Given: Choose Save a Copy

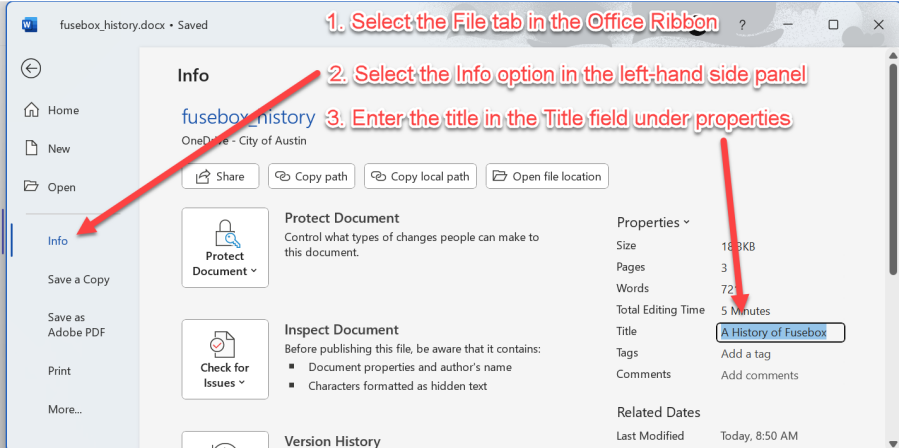Looking at the screenshot, I should tap(79, 279).
